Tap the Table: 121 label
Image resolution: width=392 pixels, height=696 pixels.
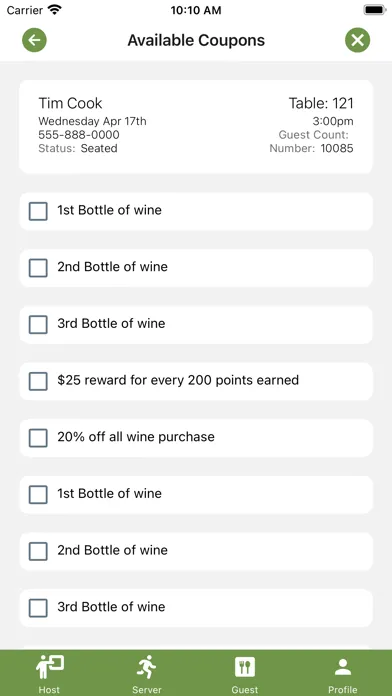tap(321, 103)
